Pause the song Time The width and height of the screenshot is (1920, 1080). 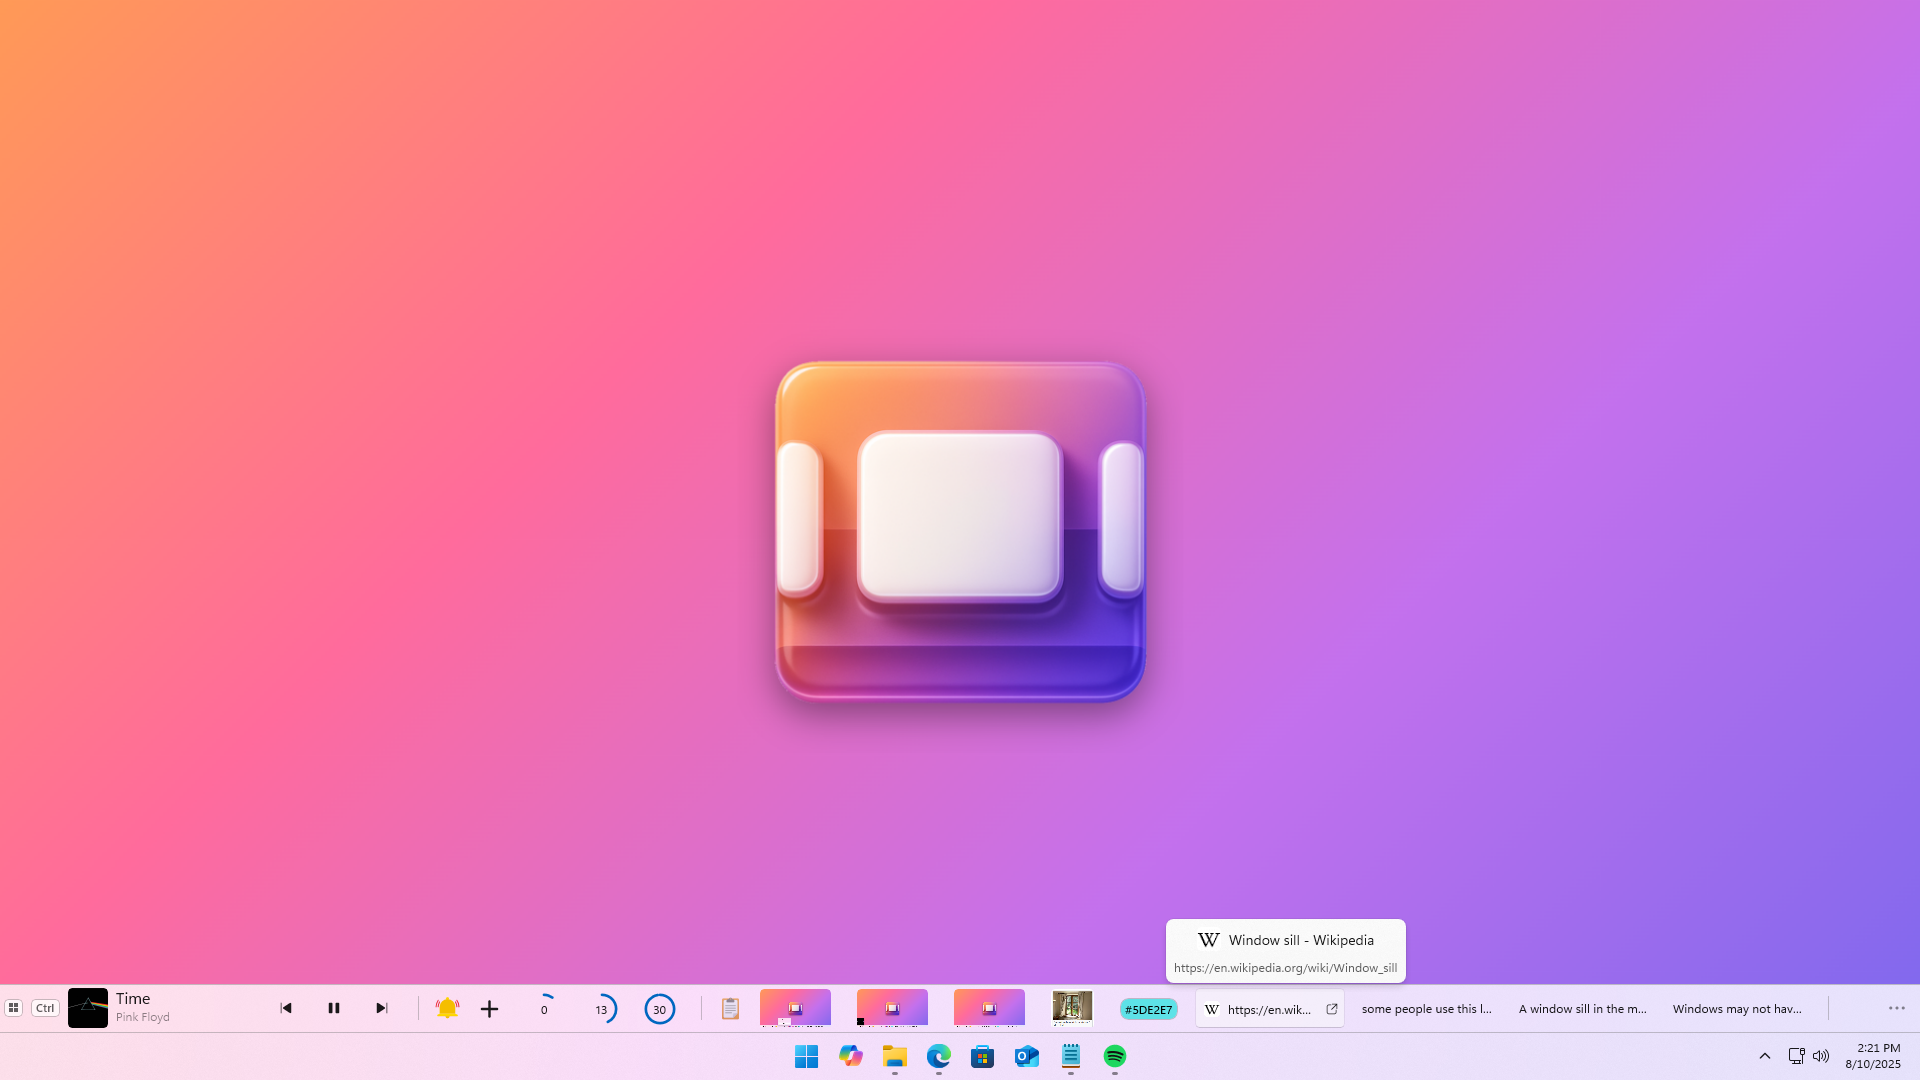(x=334, y=1008)
